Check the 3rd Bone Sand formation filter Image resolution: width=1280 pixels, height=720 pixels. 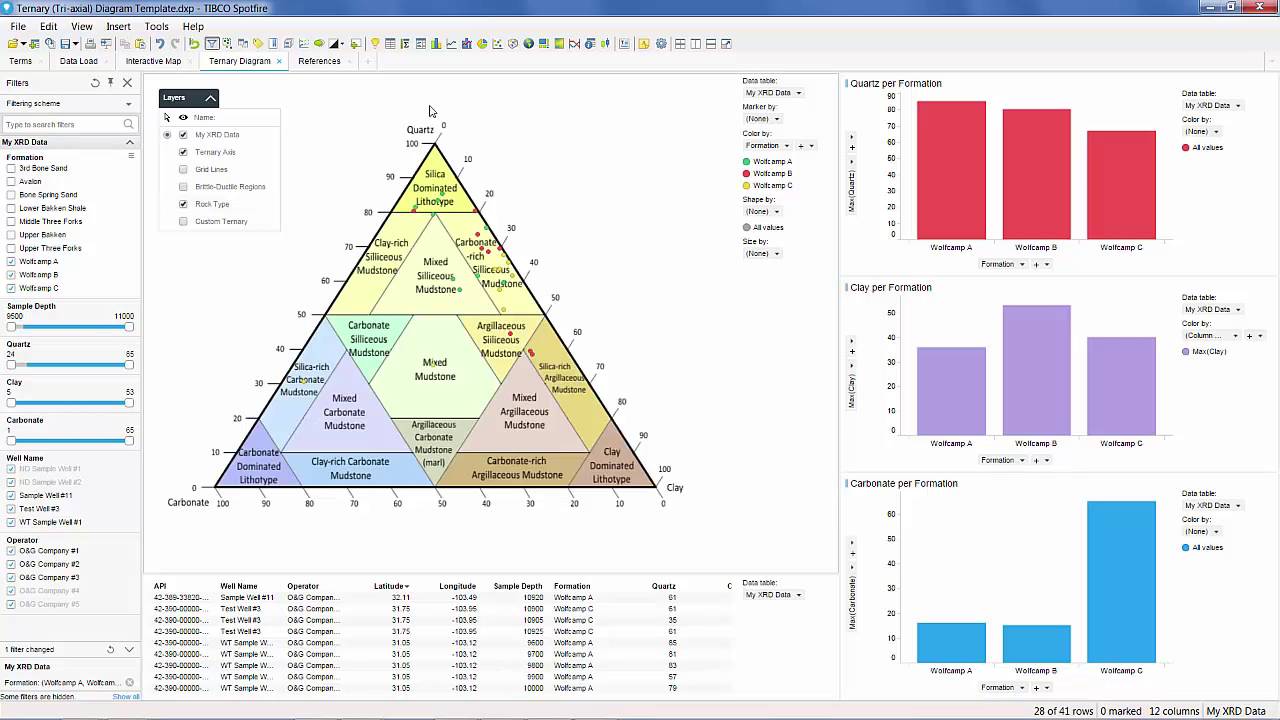(11, 168)
